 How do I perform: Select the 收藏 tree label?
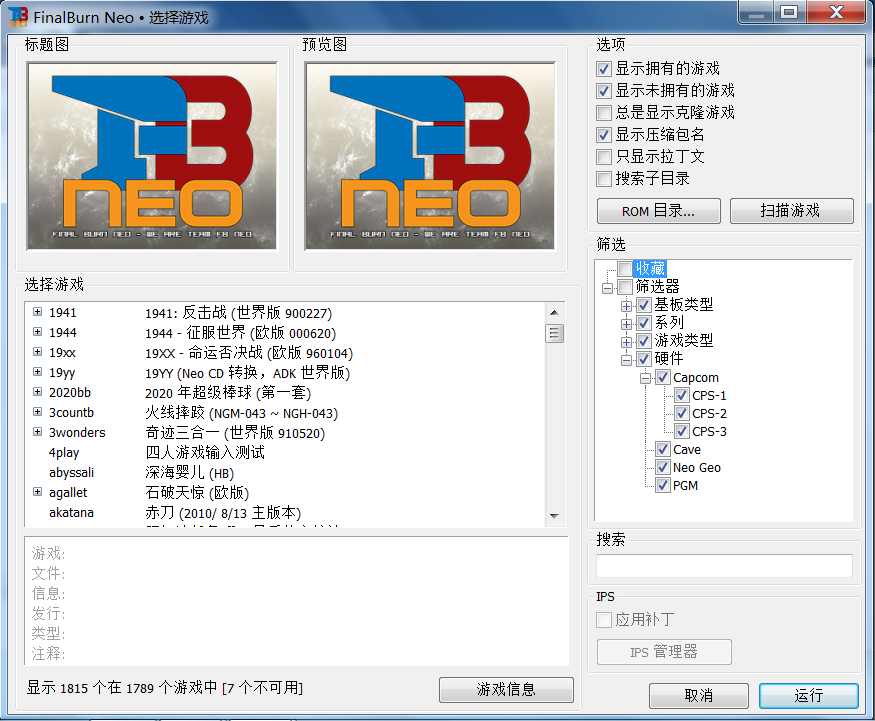[650, 268]
